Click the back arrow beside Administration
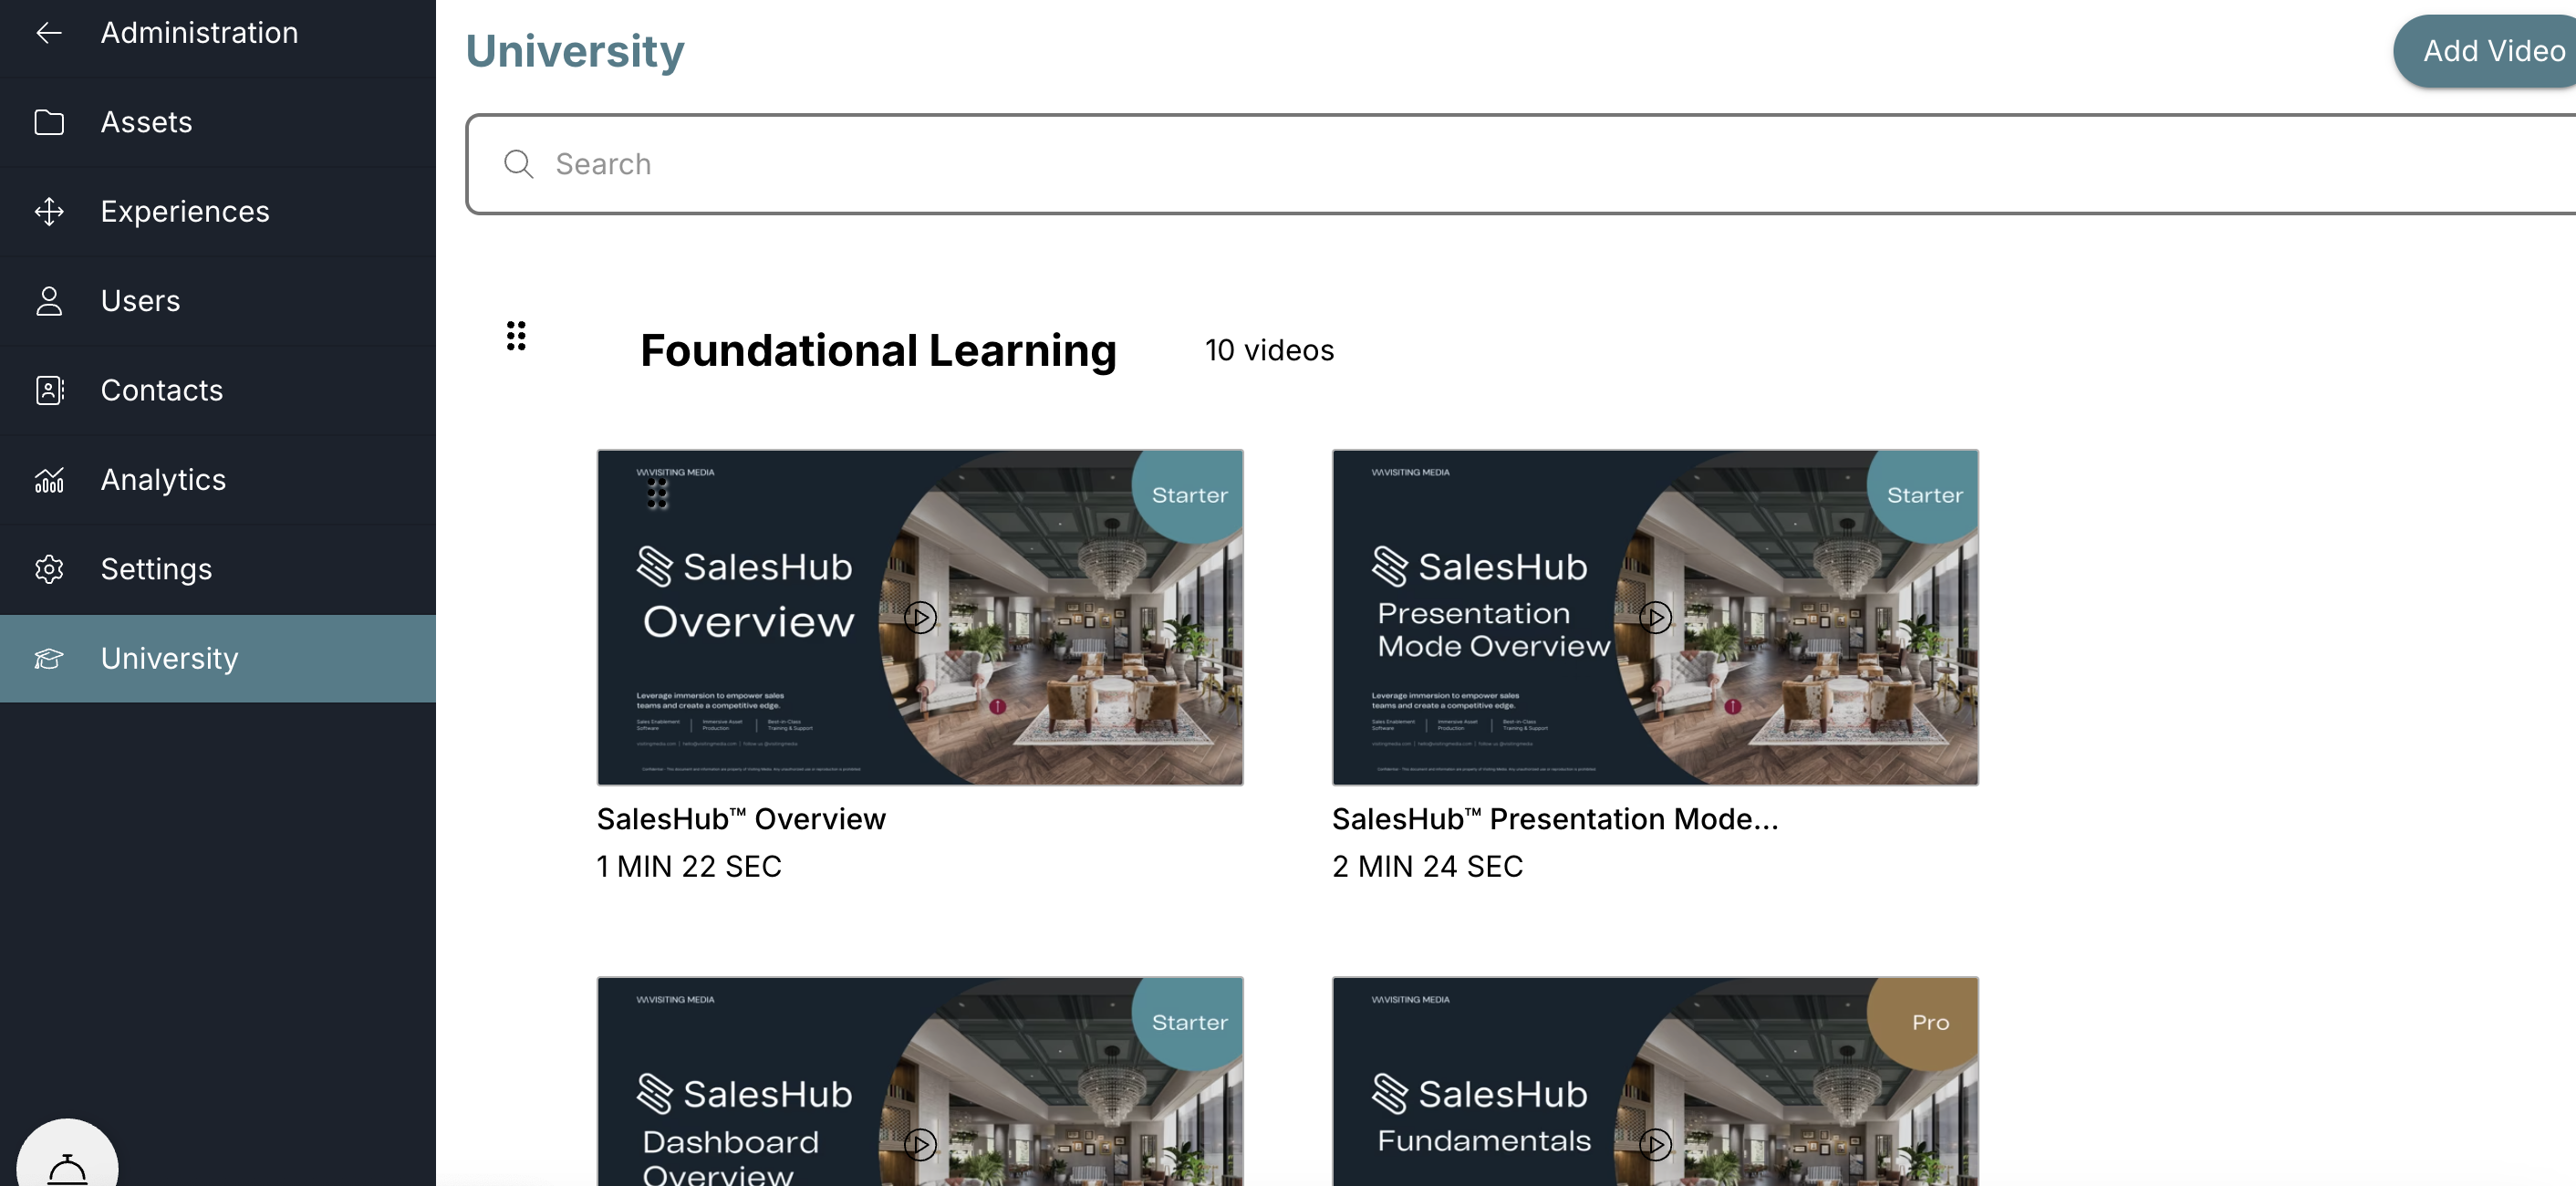The width and height of the screenshot is (2576, 1186). point(49,33)
